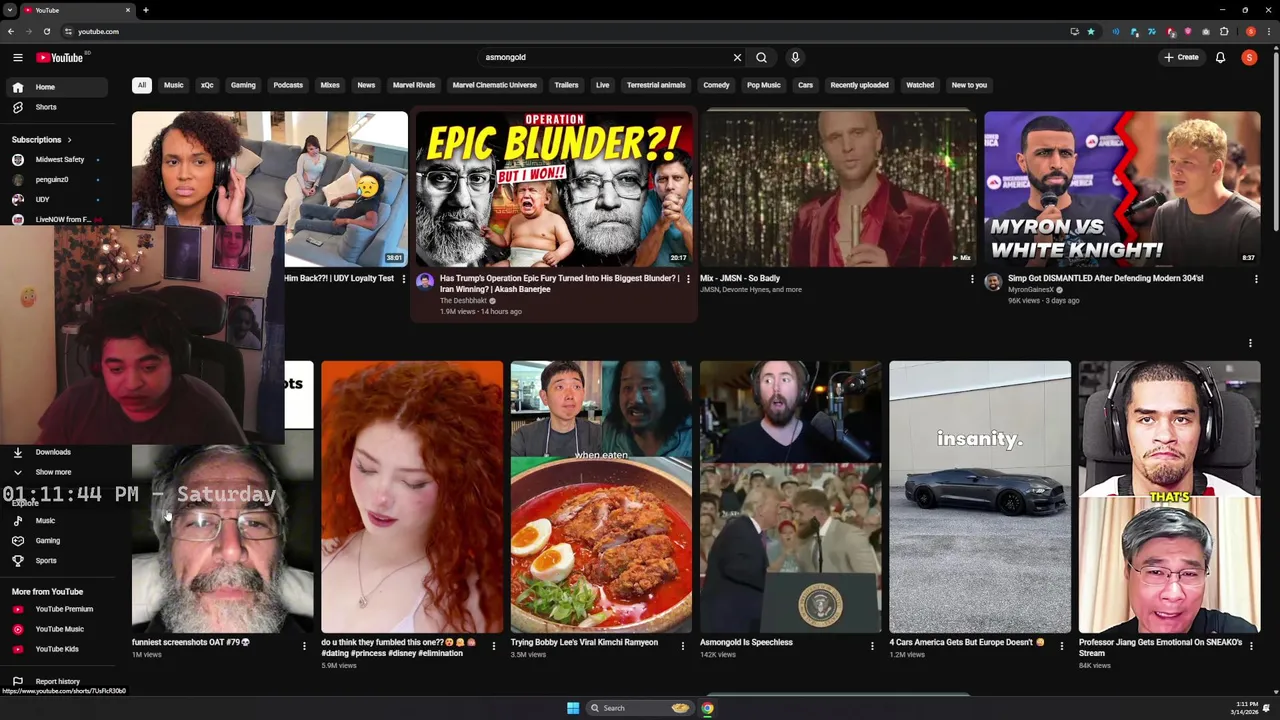
Task: Open the notifications bell
Action: [x=1220, y=58]
